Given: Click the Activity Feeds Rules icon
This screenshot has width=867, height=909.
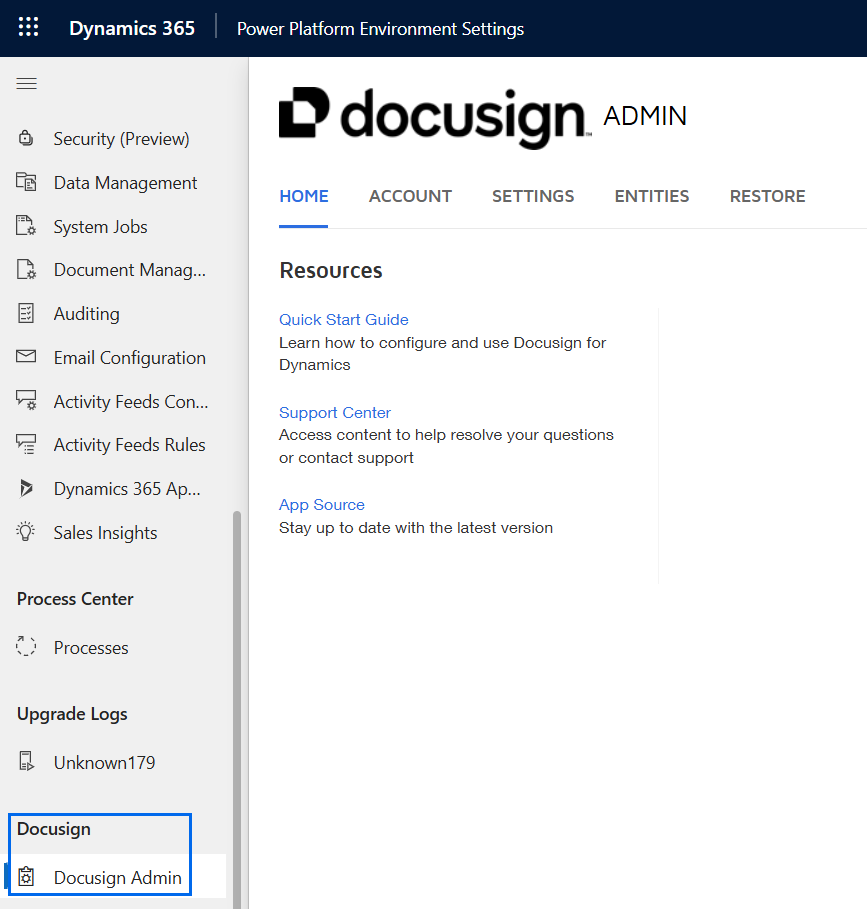Looking at the screenshot, I should point(26,444).
